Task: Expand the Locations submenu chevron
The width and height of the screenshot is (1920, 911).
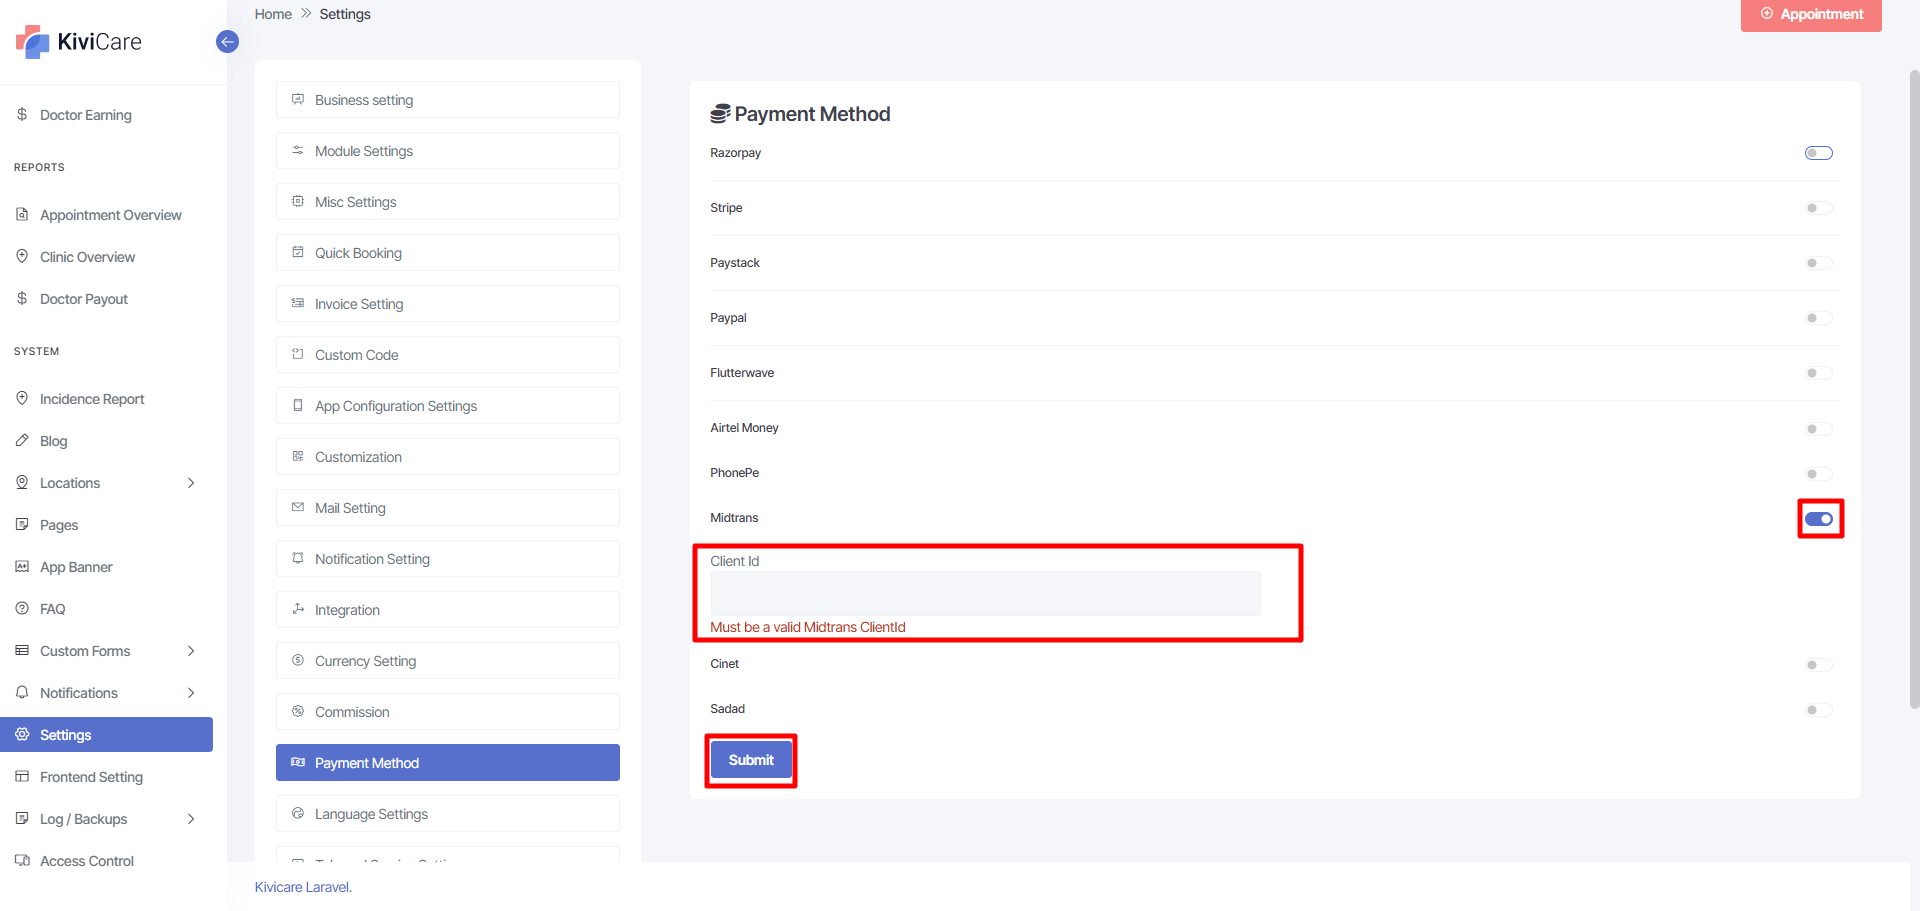Action: pos(191,483)
